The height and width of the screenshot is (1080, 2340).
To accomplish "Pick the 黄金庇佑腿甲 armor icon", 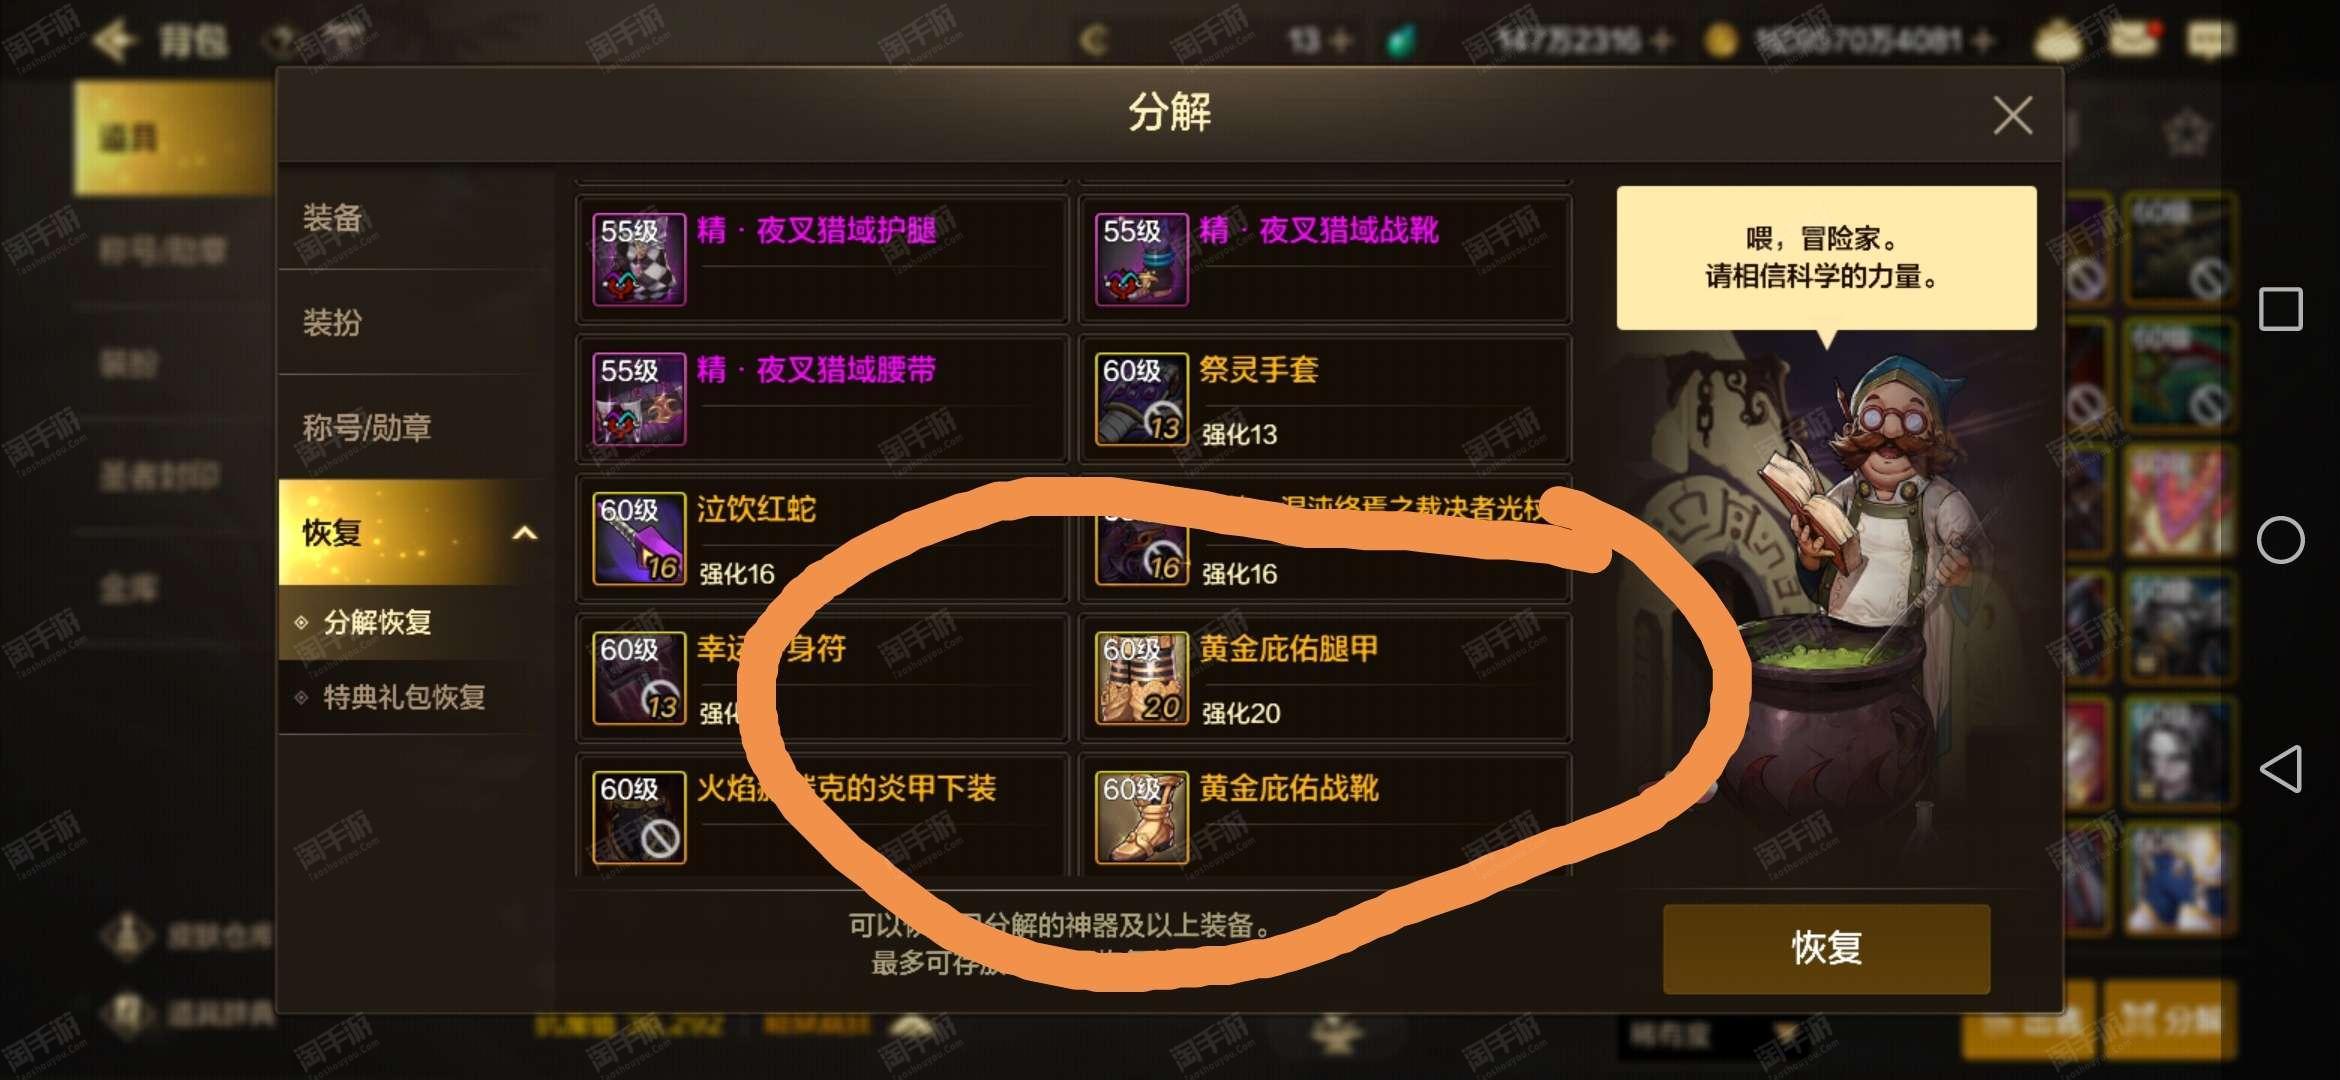I will [x=1142, y=678].
